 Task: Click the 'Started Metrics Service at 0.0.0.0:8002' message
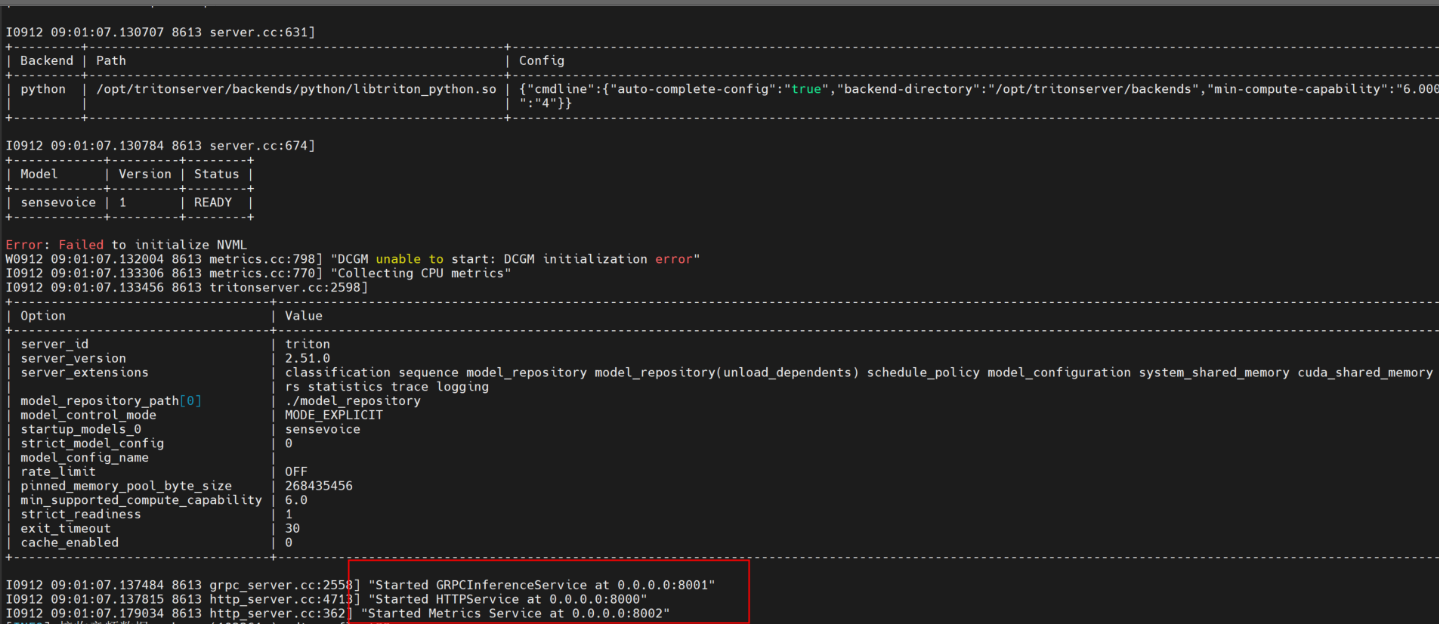[x=515, y=613]
